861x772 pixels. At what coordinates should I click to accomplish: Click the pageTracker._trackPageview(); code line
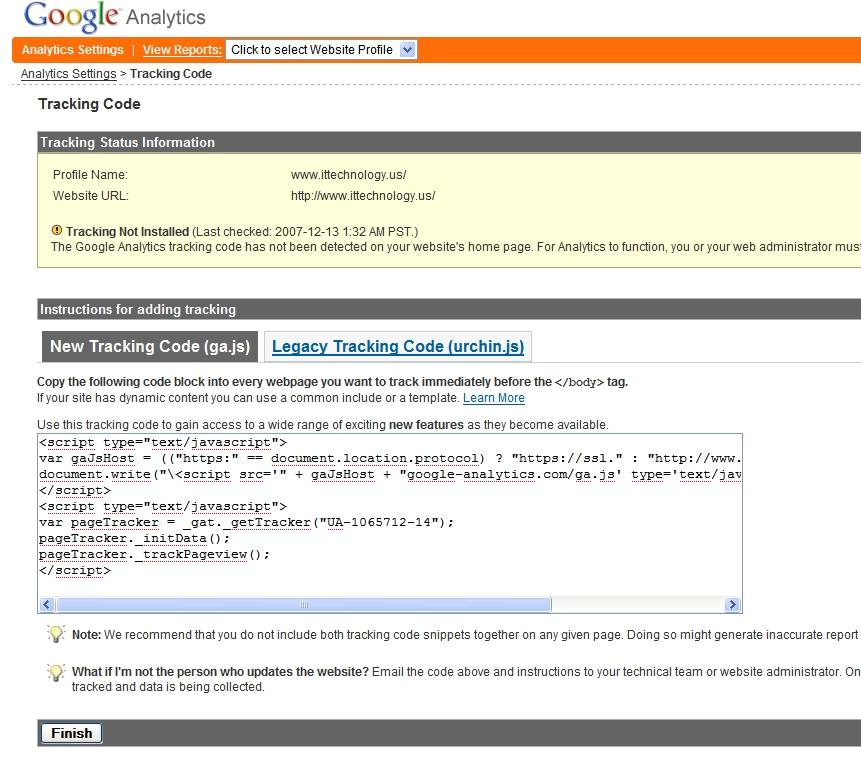[x=154, y=554]
